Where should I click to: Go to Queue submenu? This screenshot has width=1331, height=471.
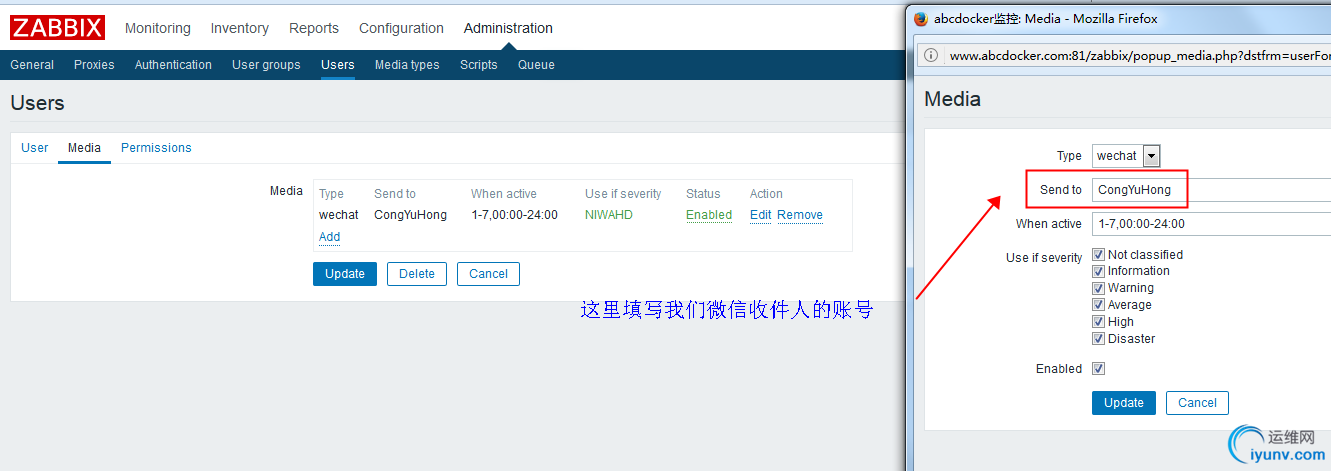coord(536,65)
